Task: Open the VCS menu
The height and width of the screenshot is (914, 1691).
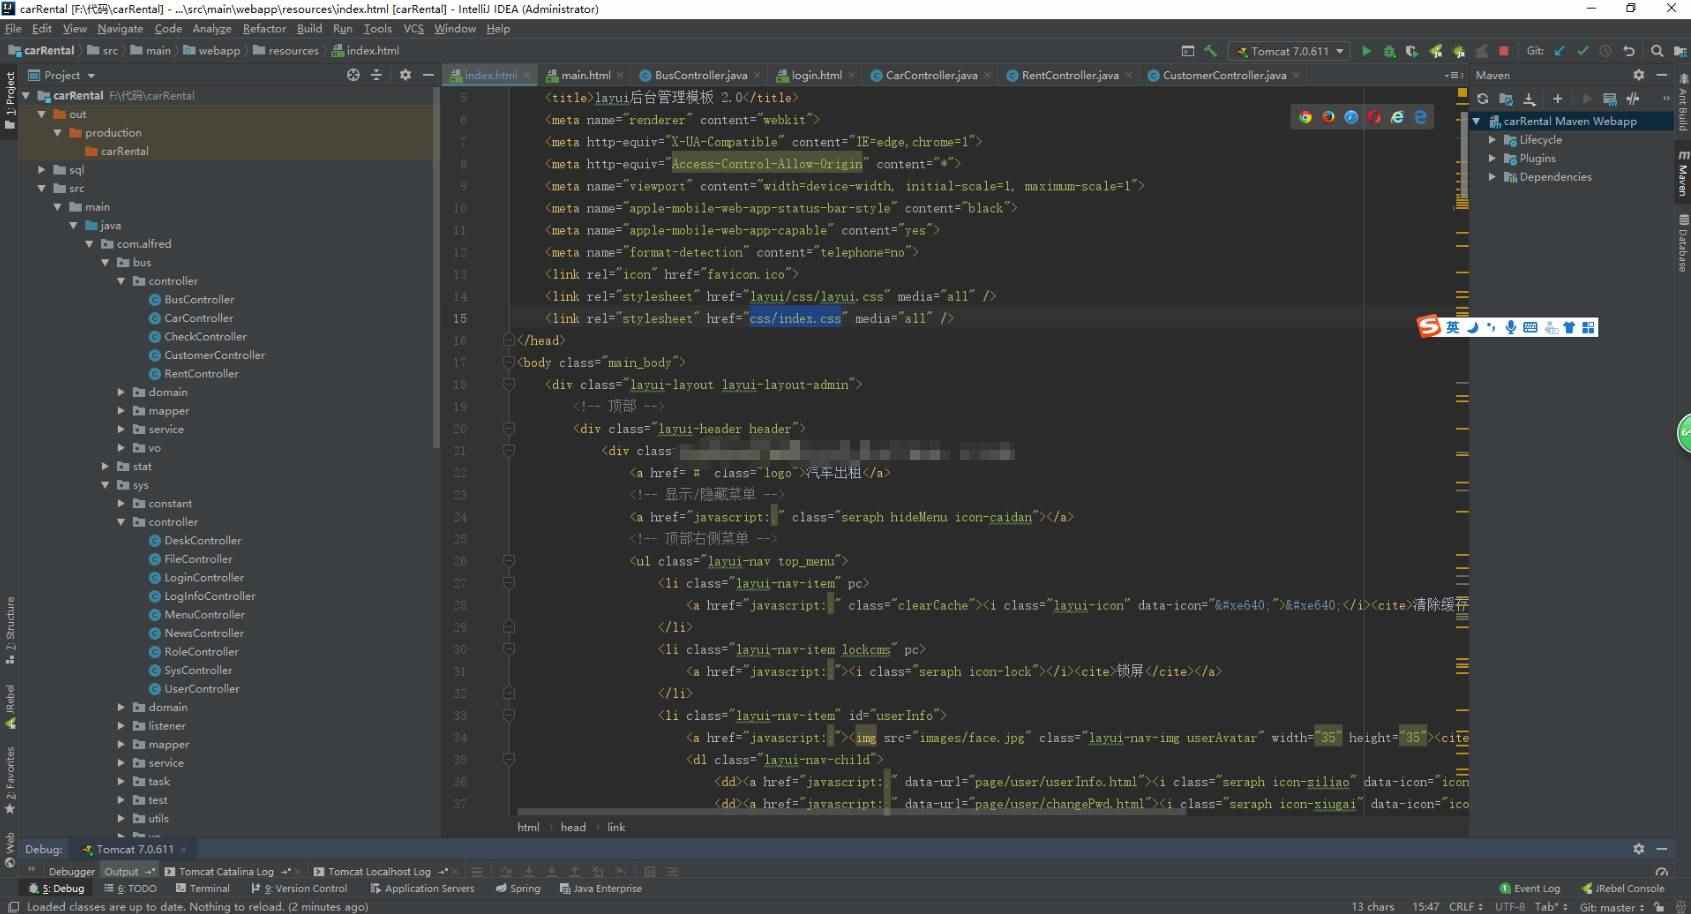Action: pyautogui.click(x=413, y=29)
